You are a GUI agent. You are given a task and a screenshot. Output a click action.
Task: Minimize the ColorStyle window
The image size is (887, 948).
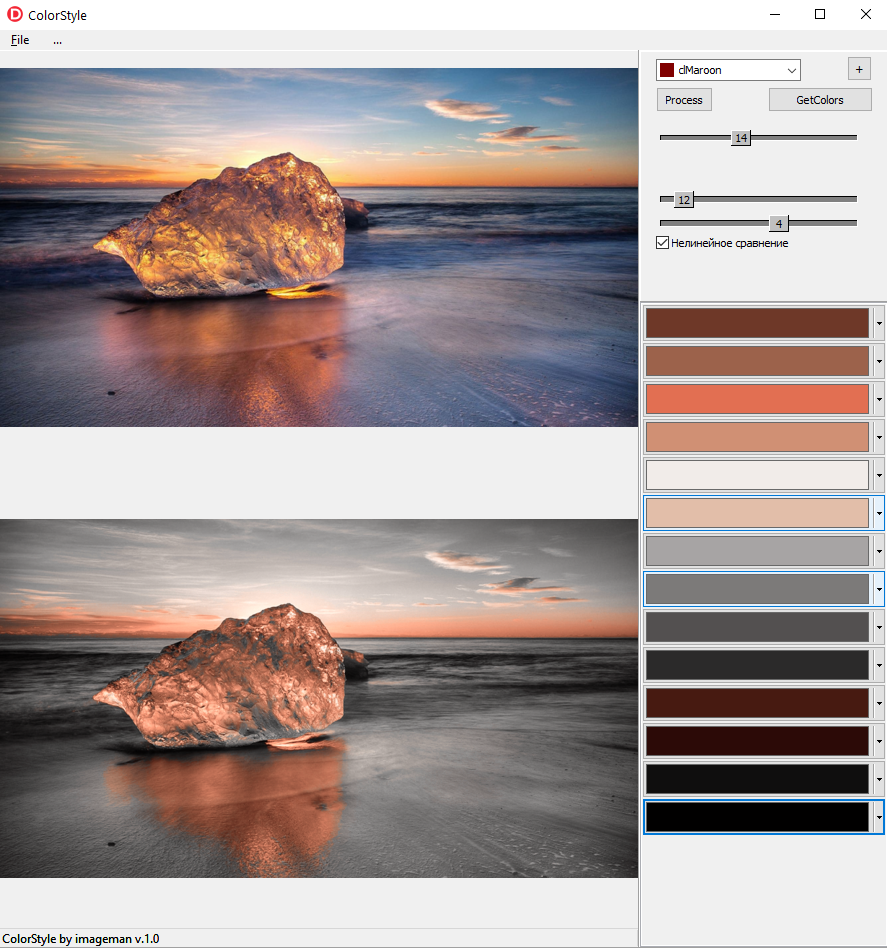tap(775, 15)
